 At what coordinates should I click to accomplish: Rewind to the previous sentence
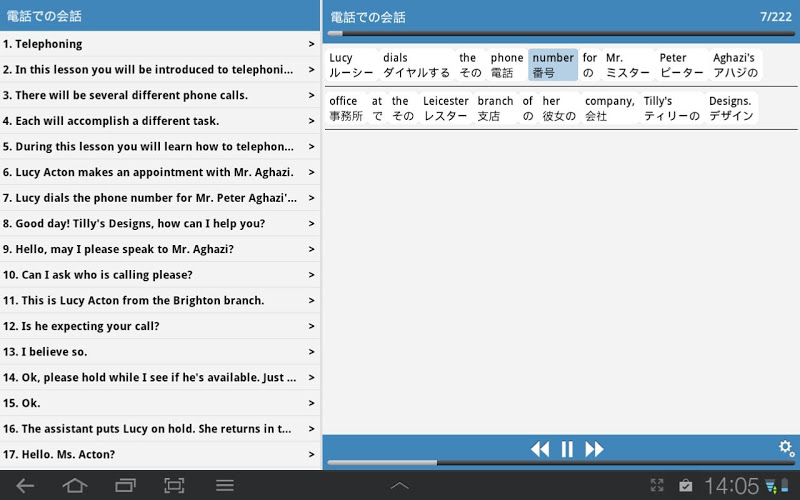pyautogui.click(x=540, y=449)
